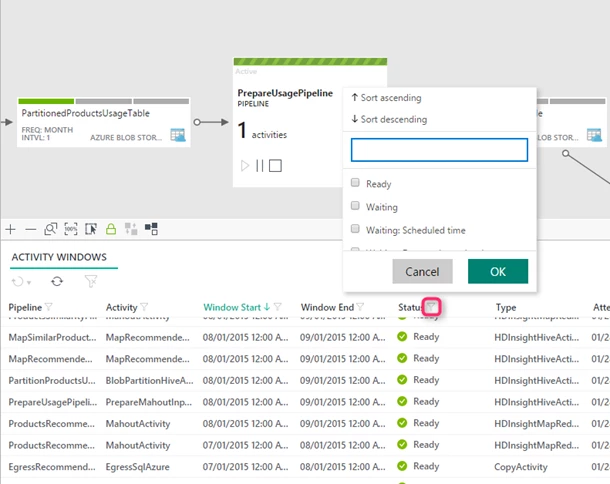Refresh the activity windows list

click(57, 281)
